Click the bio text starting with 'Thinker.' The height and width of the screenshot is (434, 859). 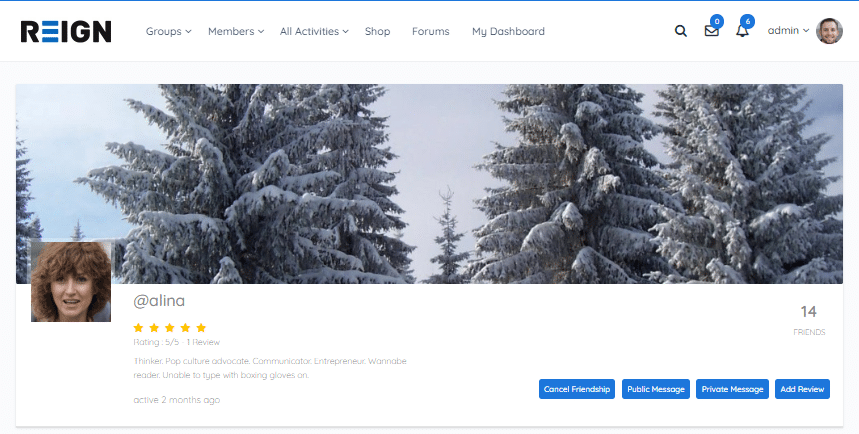(x=270, y=368)
